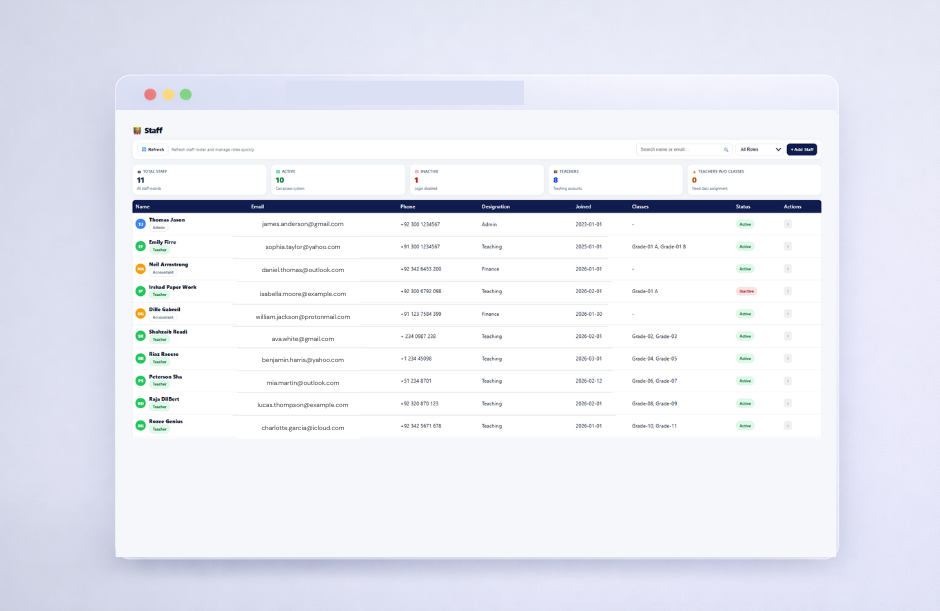Click Shahzaib Readi's avatar icon

click(x=140, y=336)
